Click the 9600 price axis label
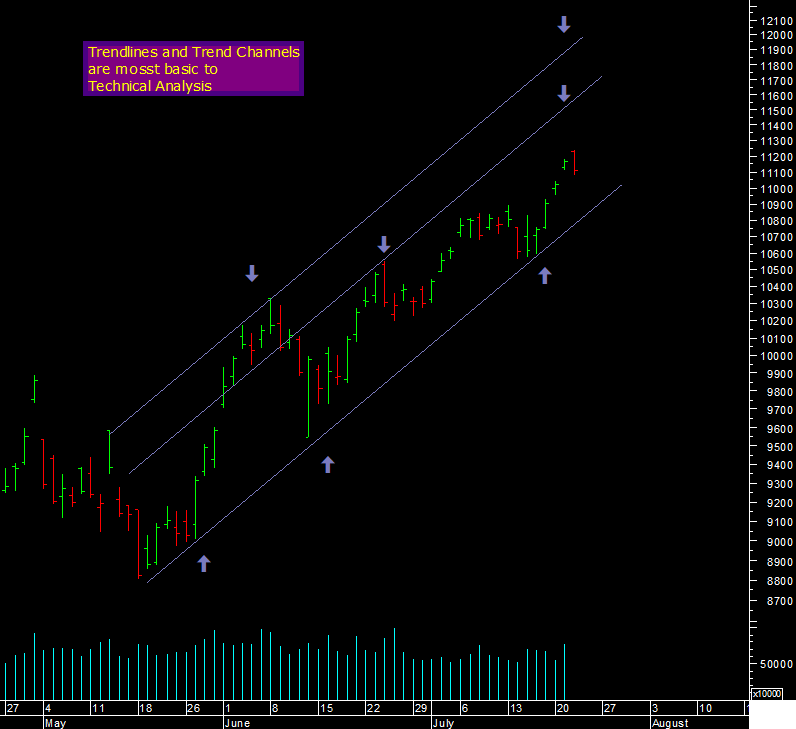The width and height of the screenshot is (796, 729). (x=779, y=429)
